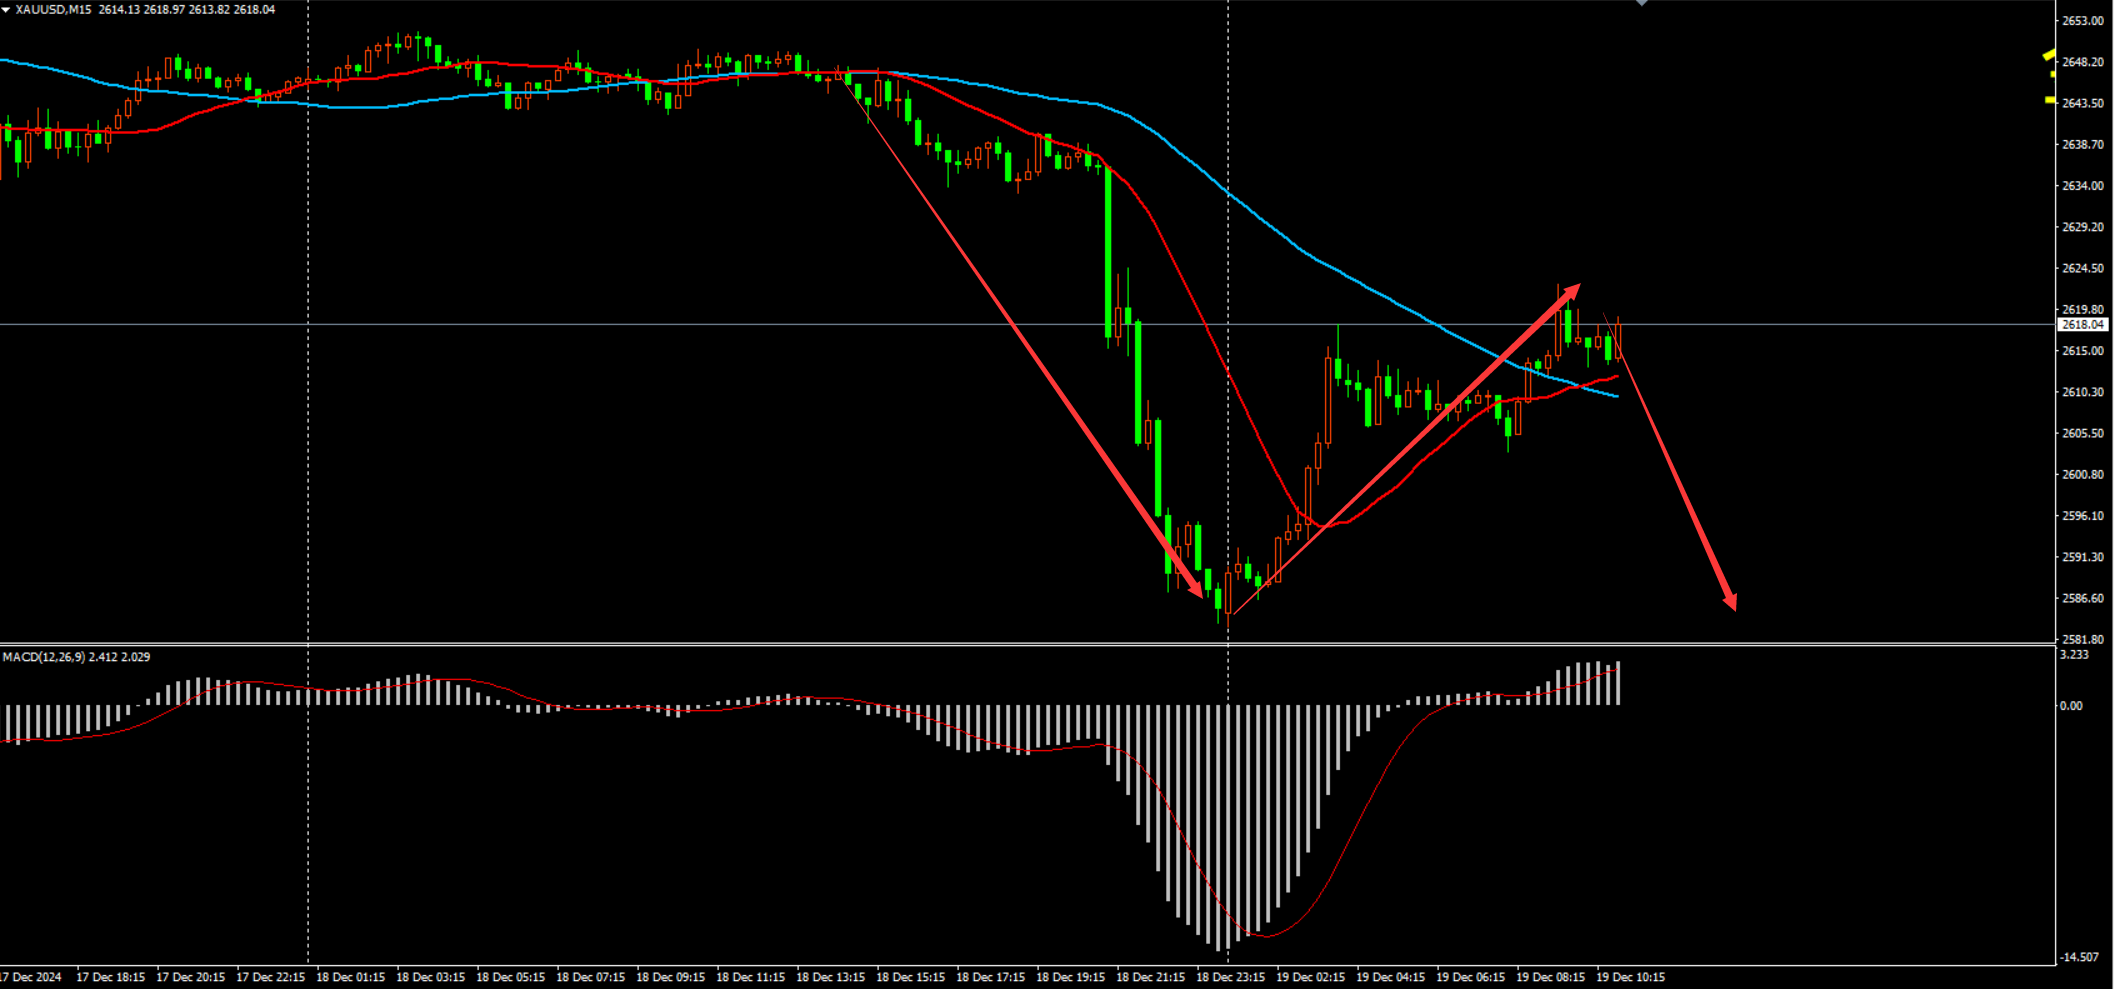The width and height of the screenshot is (2114, 989).
Task: Click the 19 Dec 10:15 time label
Action: coord(1630,977)
